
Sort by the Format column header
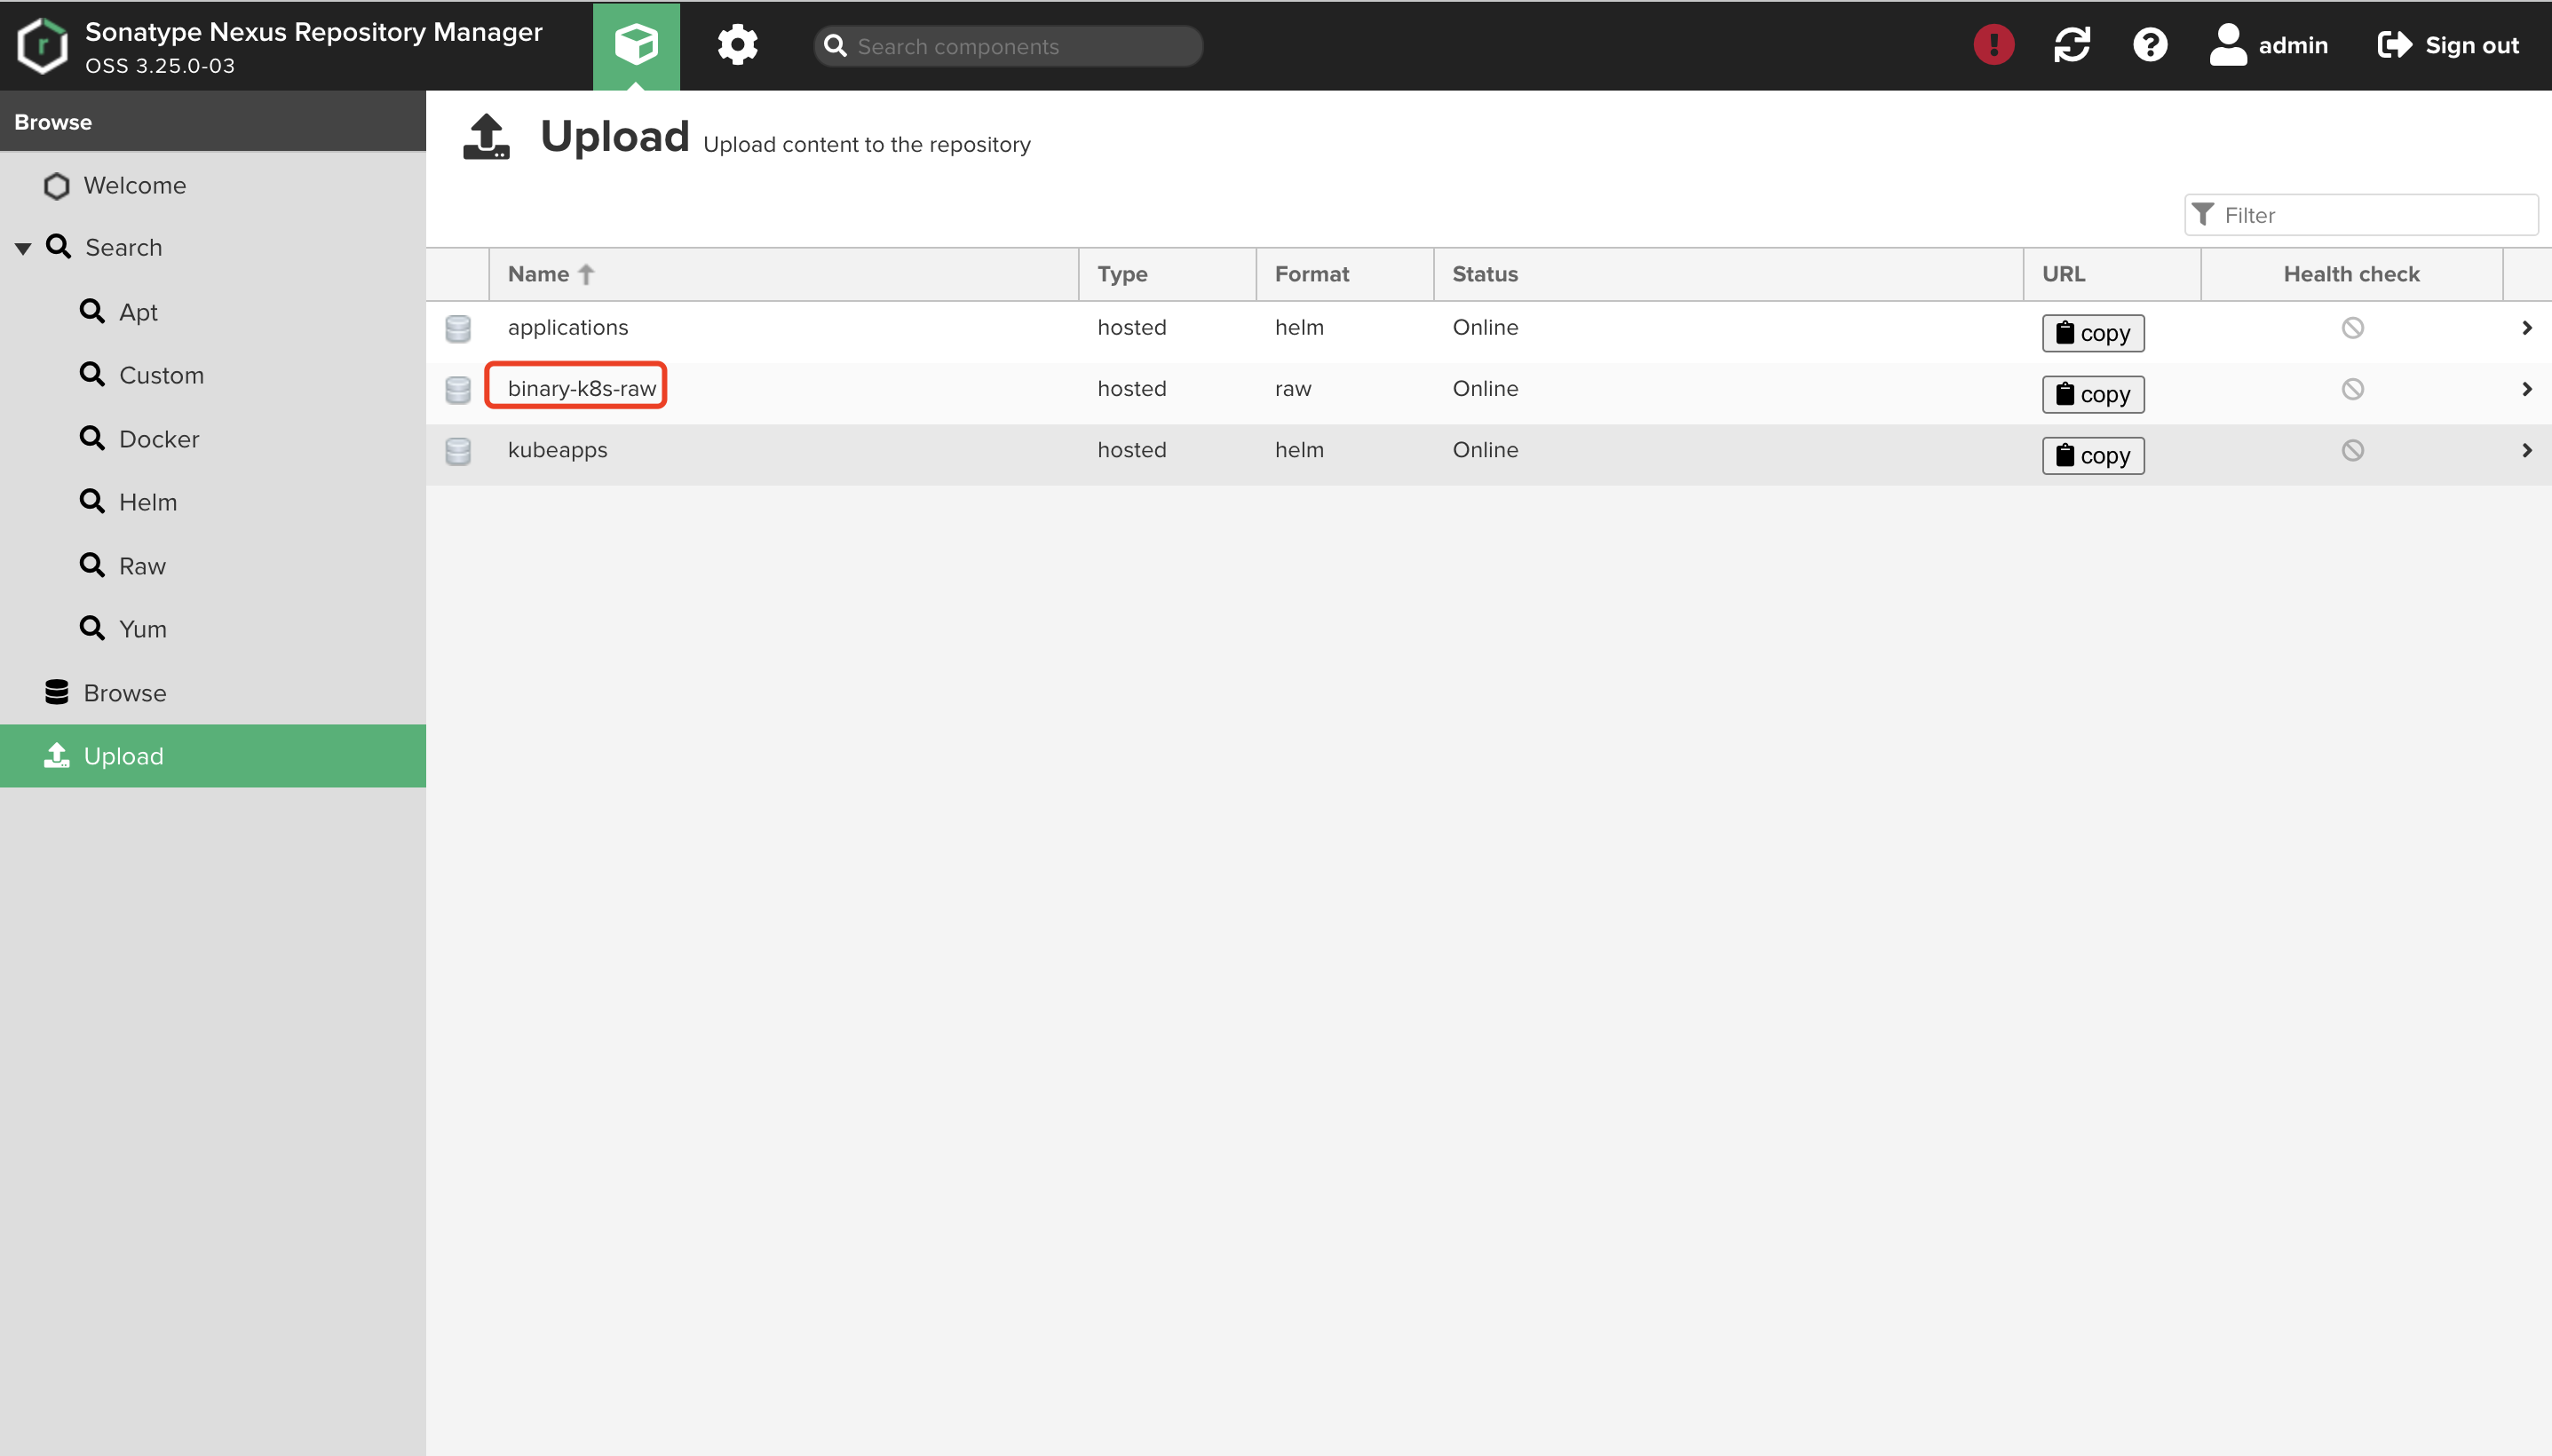pos(1344,274)
